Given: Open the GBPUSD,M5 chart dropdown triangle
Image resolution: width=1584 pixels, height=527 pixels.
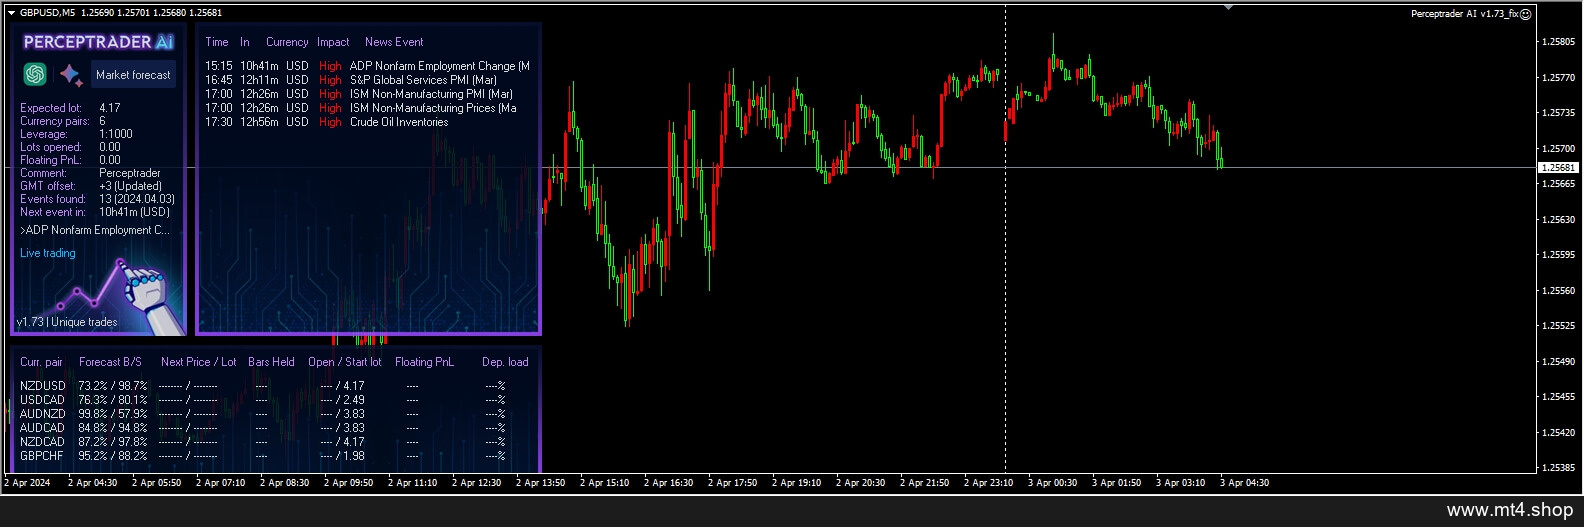Looking at the screenshot, I should (x=11, y=13).
